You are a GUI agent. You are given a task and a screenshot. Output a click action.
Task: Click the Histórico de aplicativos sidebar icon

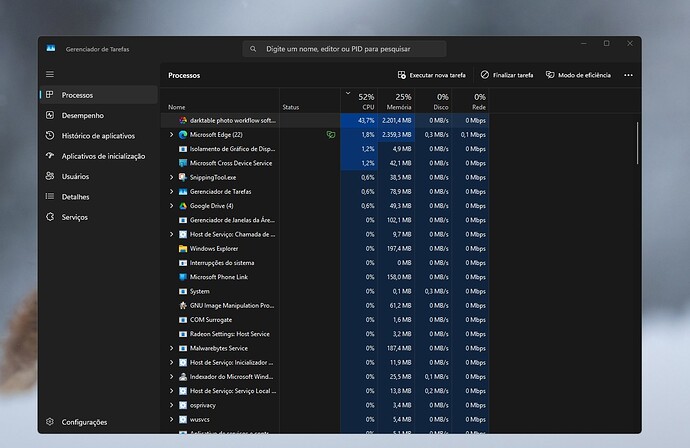click(51, 135)
